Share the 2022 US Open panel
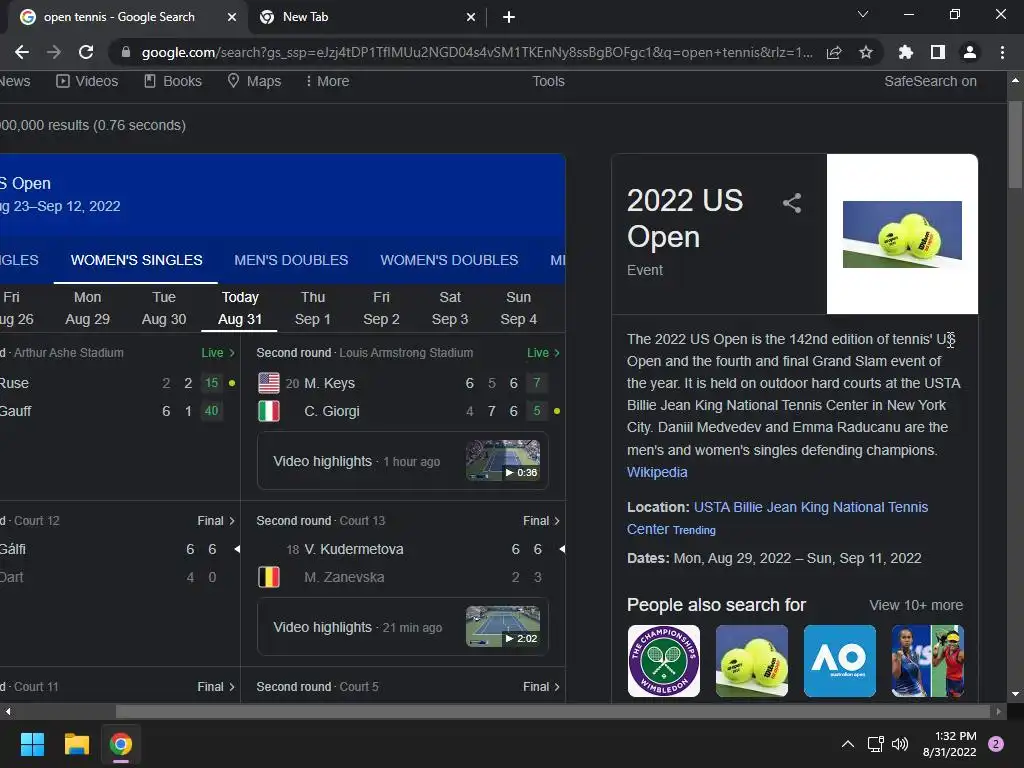1024x768 pixels. coord(792,203)
